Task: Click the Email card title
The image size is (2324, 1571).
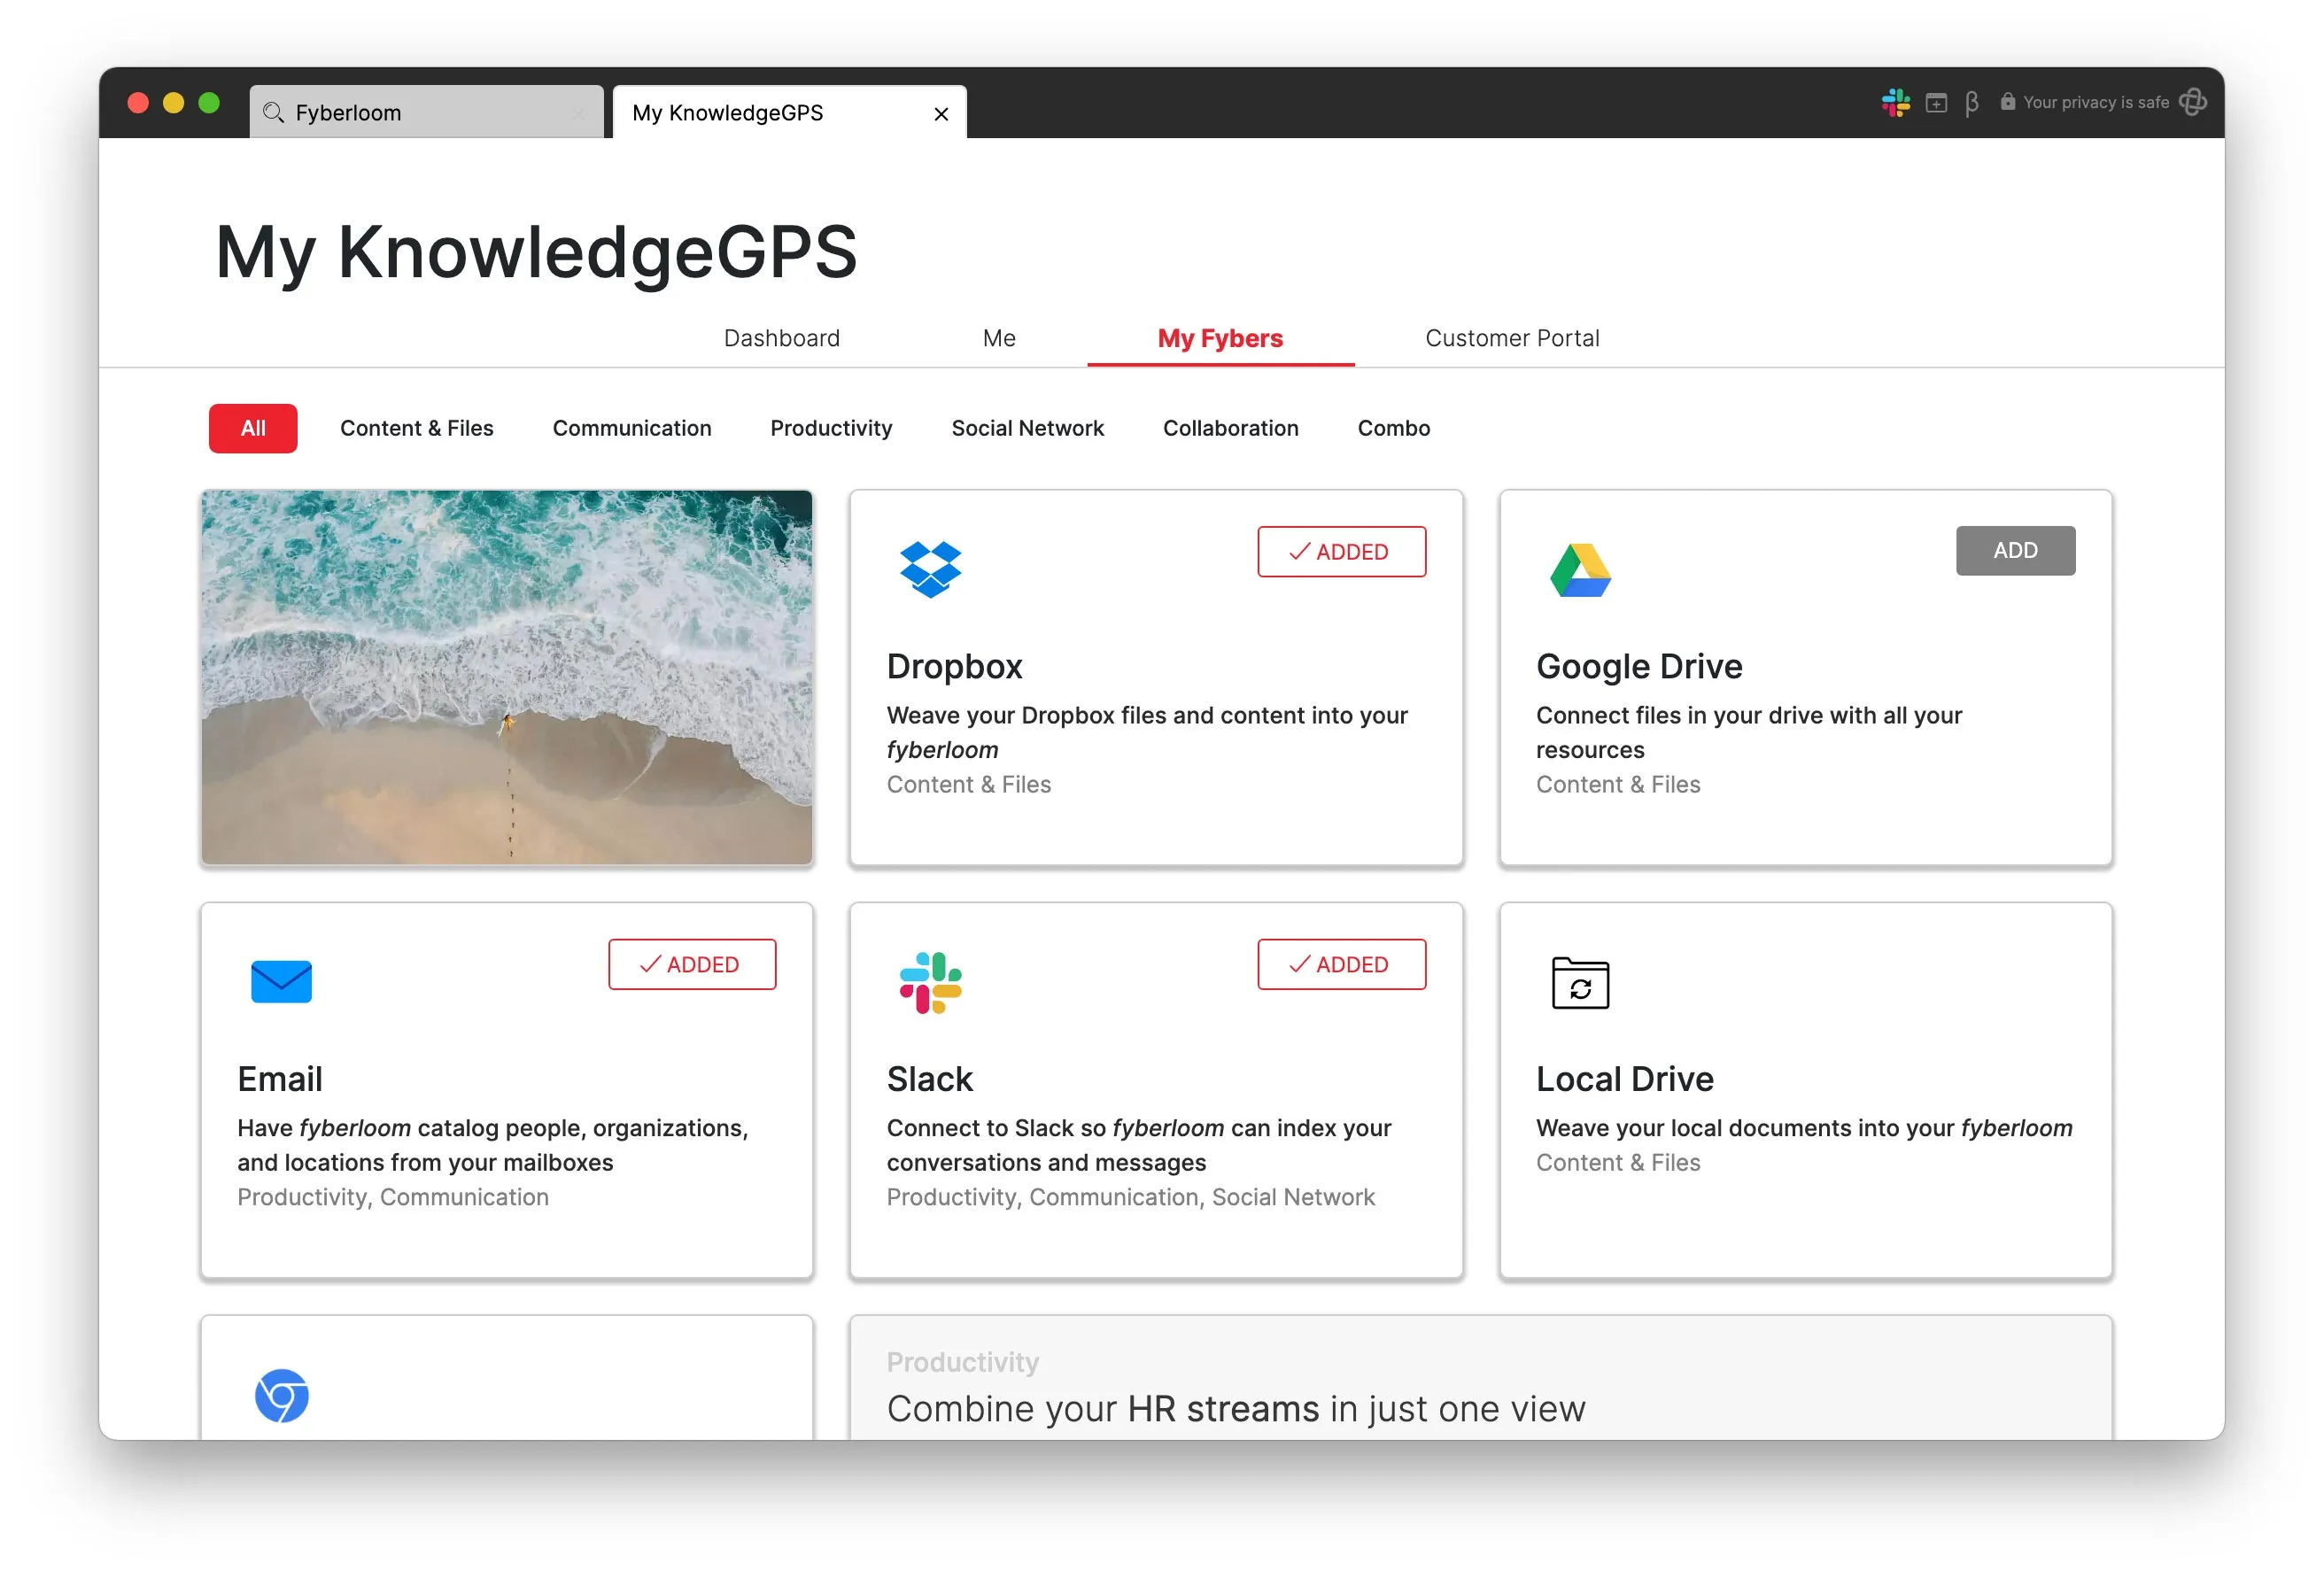Action: pos(280,1079)
